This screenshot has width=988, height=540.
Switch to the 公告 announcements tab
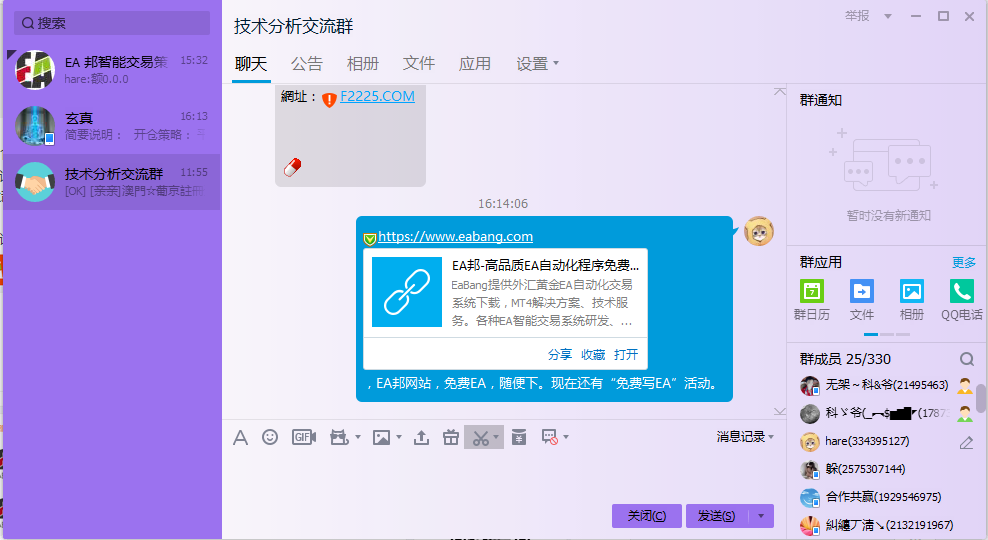(307, 64)
